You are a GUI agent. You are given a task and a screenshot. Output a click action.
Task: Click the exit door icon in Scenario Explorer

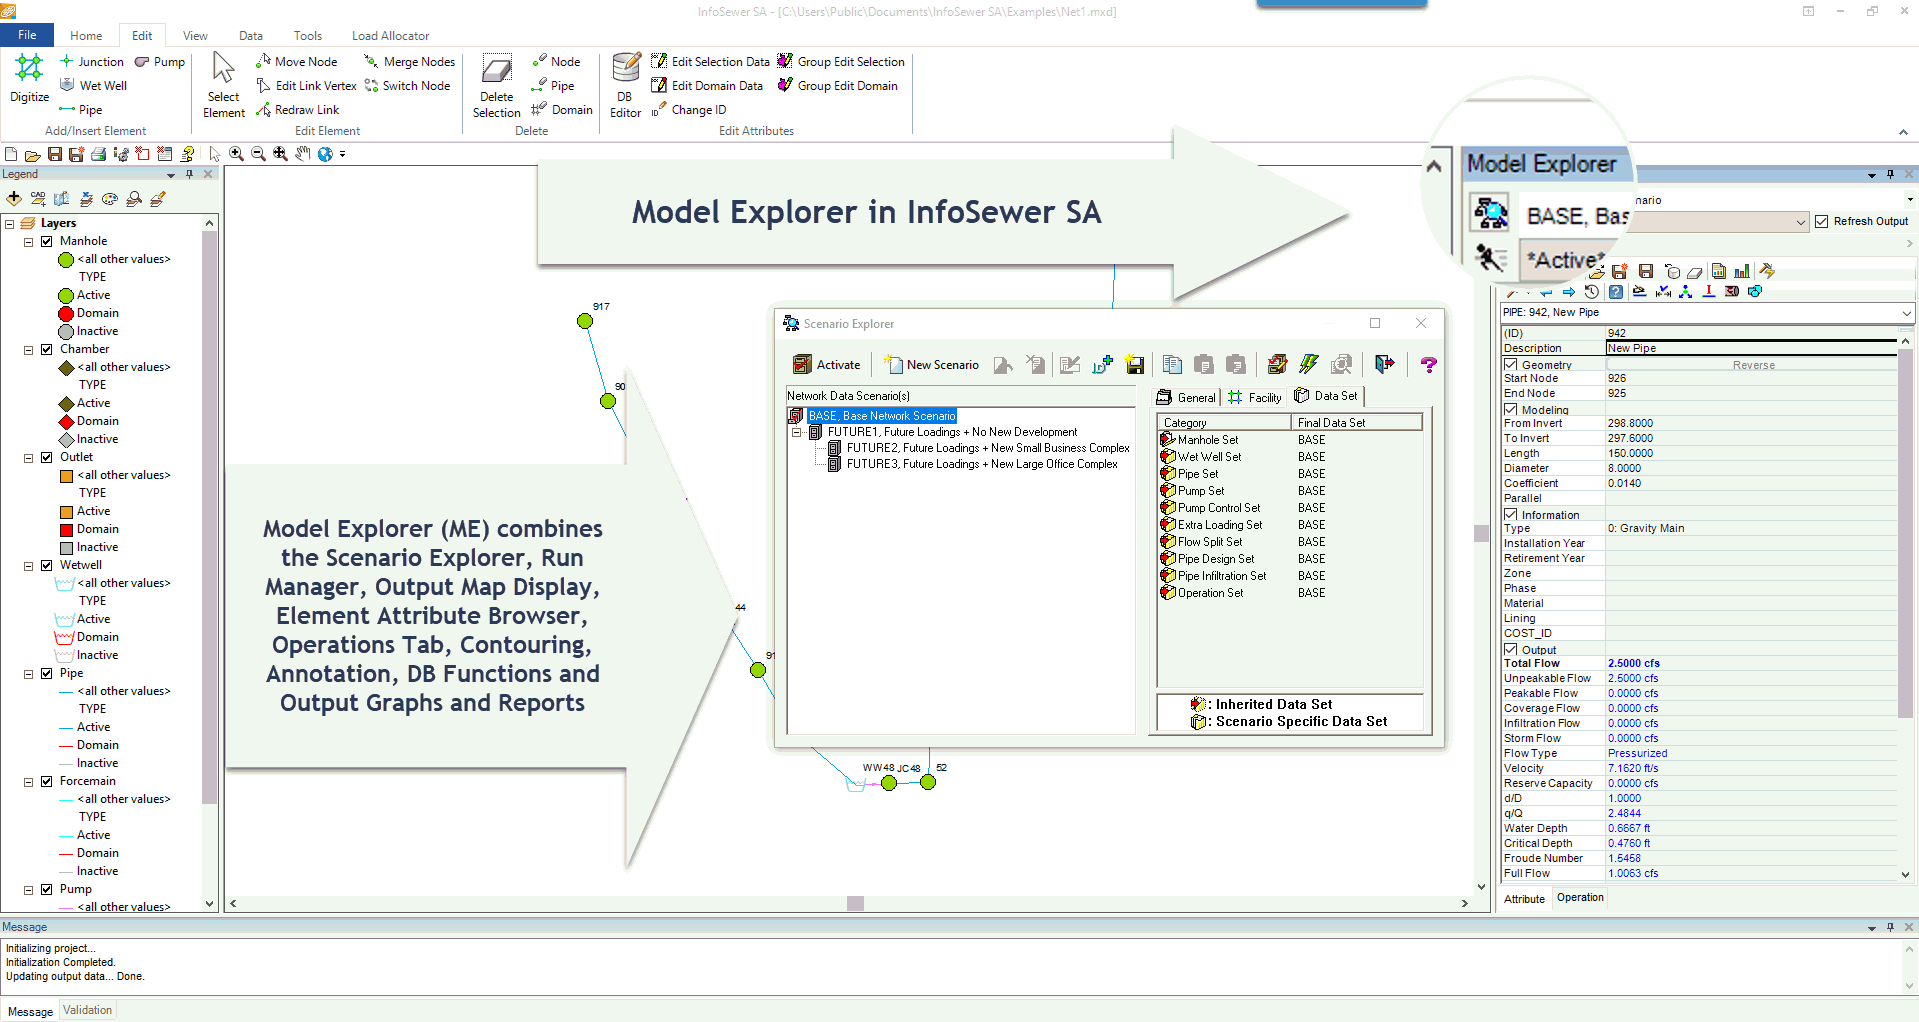(1385, 365)
